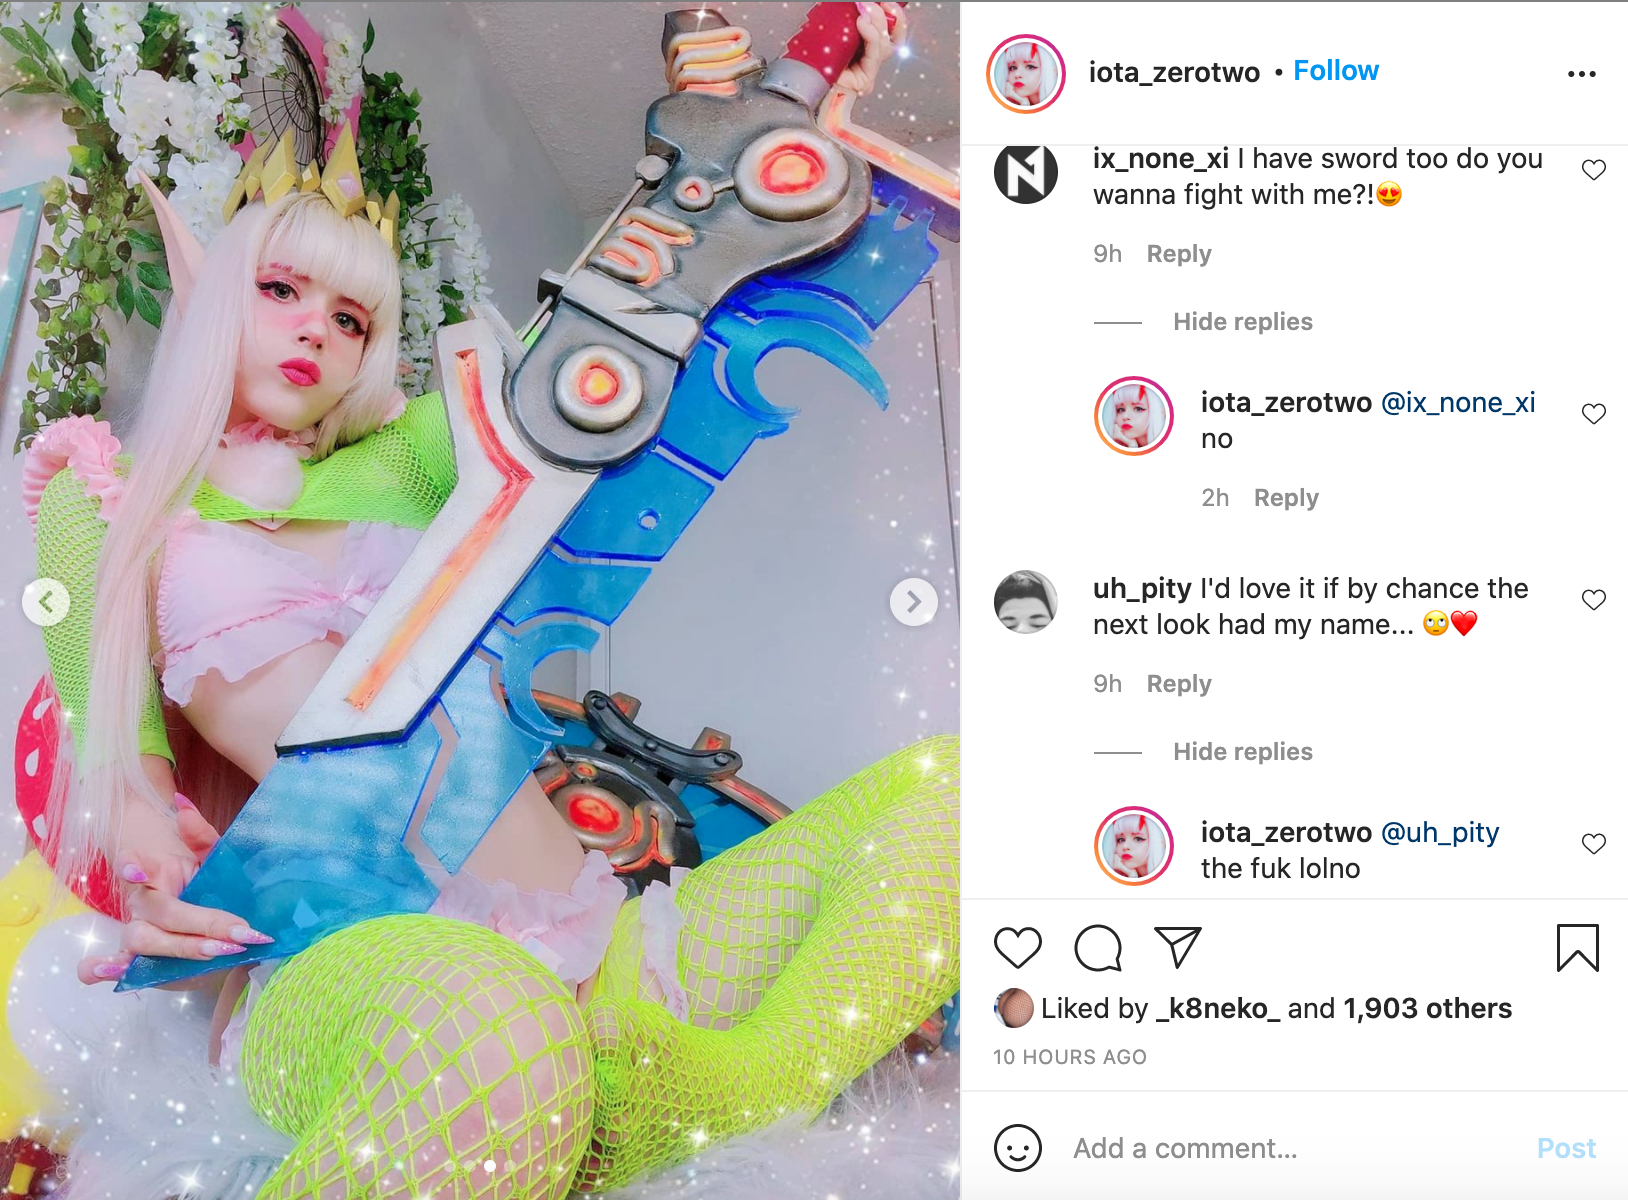Viewport: 1628px width, 1200px height.
Task: Save post with bookmark icon
Action: [1578, 947]
